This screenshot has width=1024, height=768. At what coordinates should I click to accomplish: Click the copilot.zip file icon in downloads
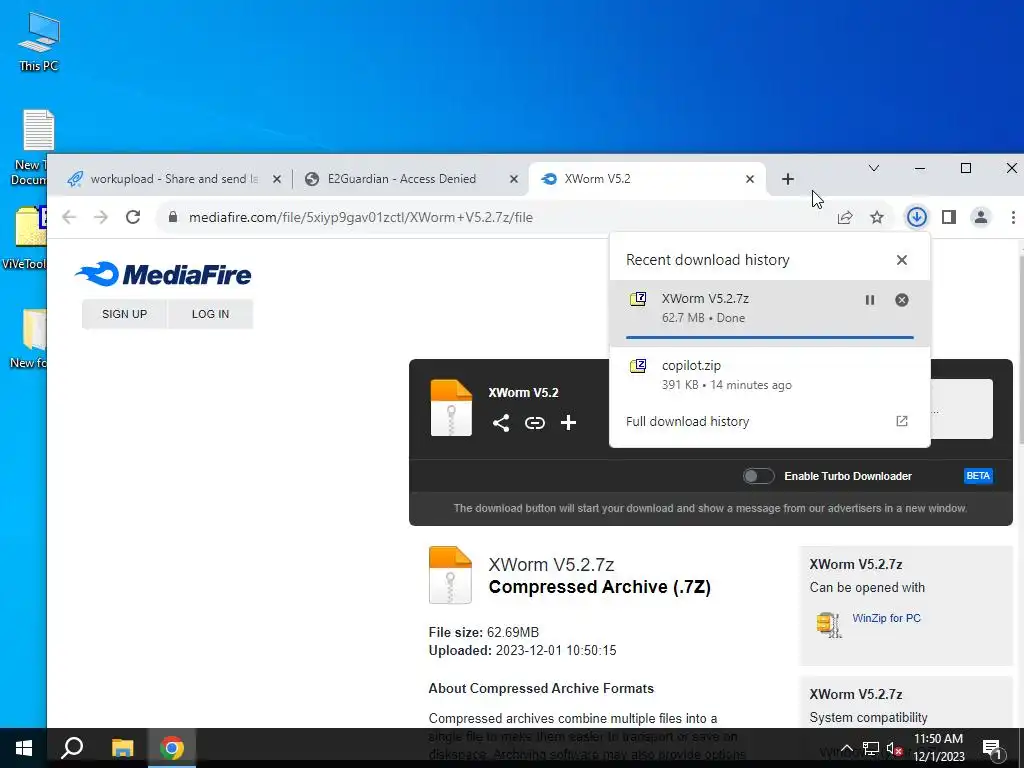coord(638,366)
